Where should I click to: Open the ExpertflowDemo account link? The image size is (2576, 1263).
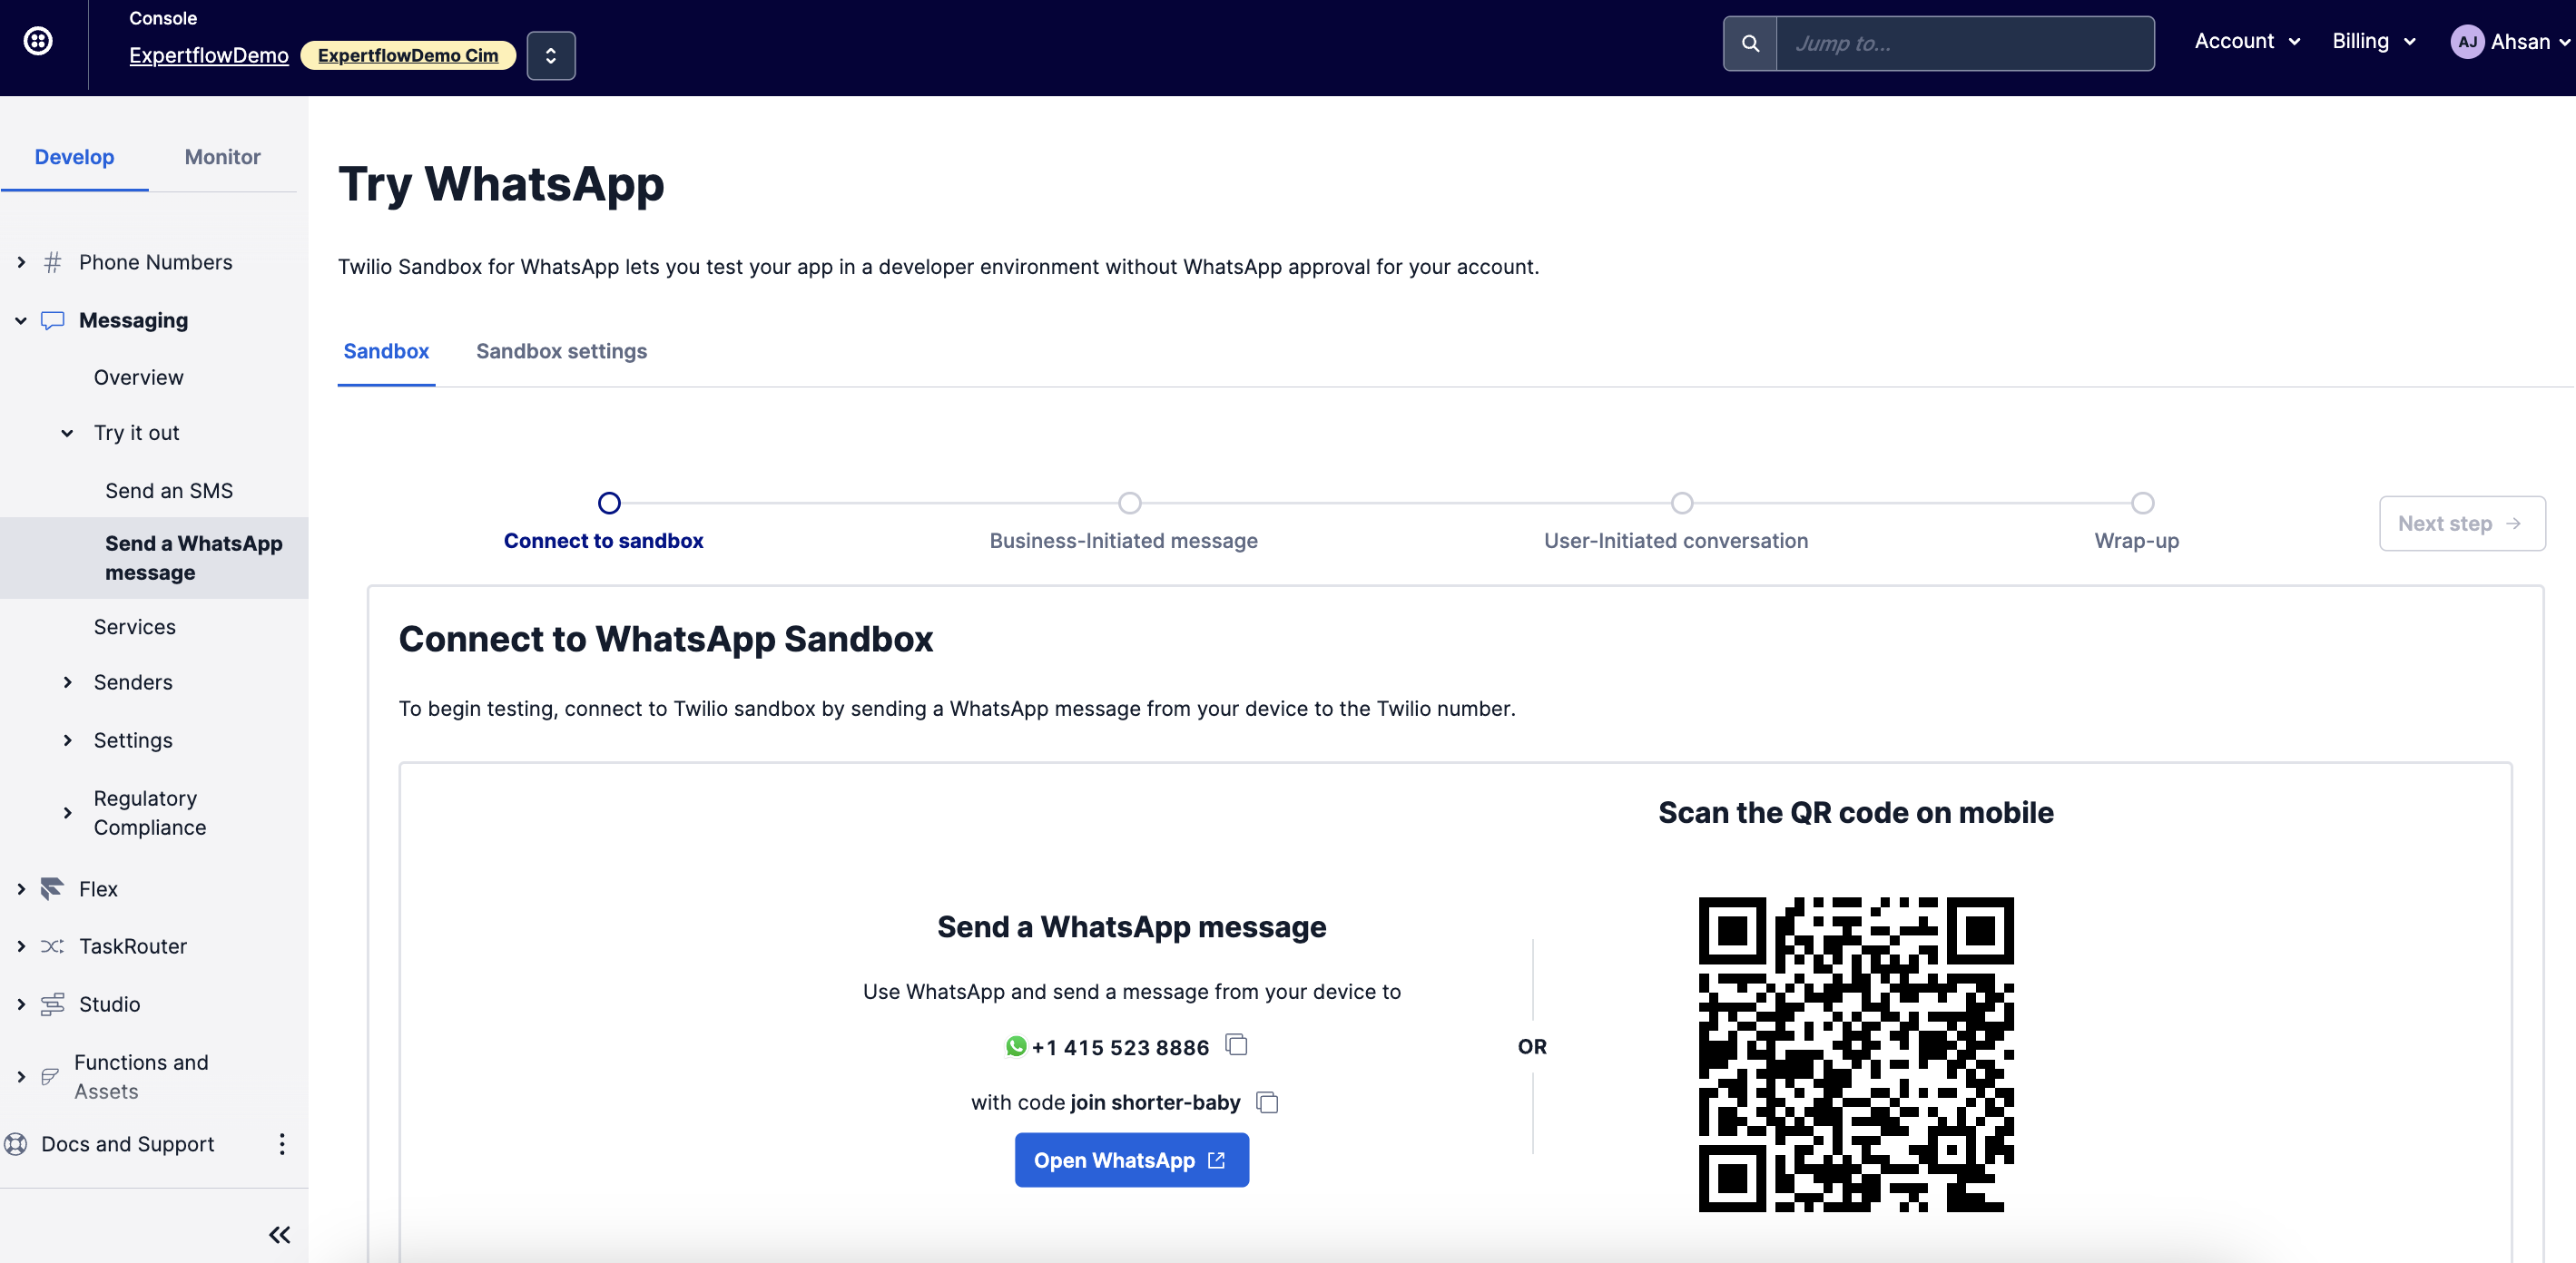tap(209, 56)
